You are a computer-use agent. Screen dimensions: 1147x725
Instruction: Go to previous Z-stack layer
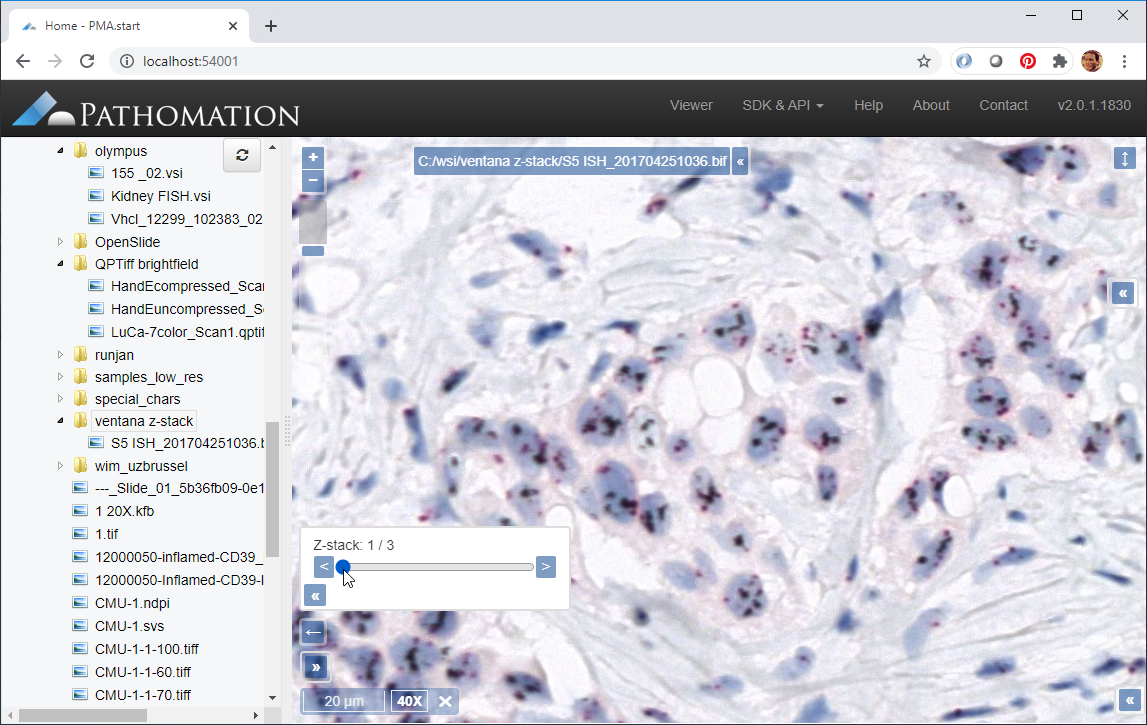click(x=323, y=567)
